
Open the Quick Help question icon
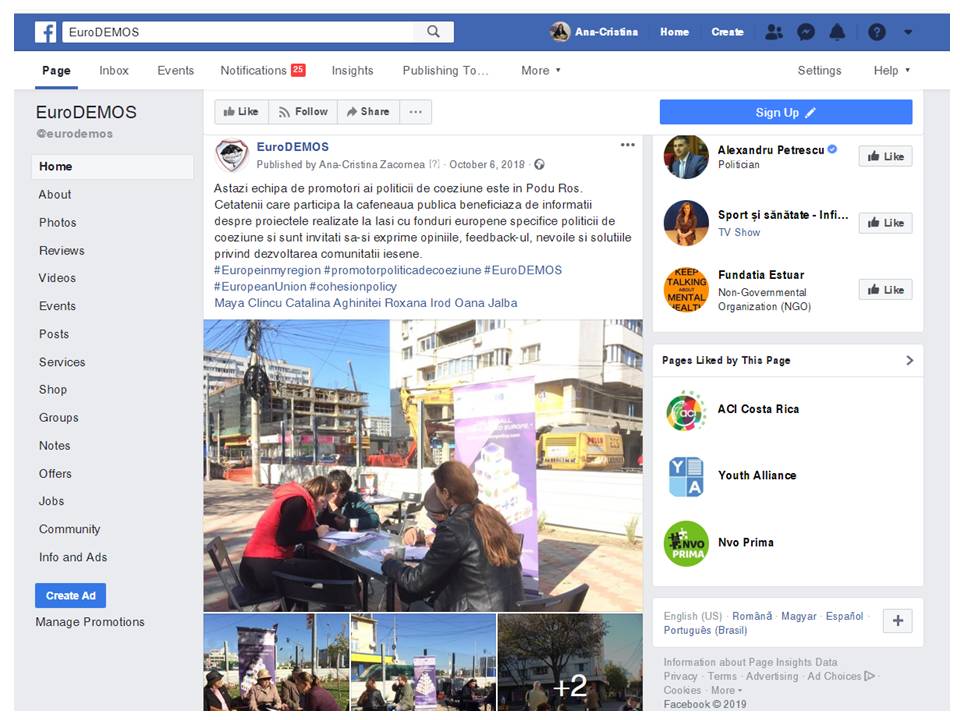click(877, 32)
